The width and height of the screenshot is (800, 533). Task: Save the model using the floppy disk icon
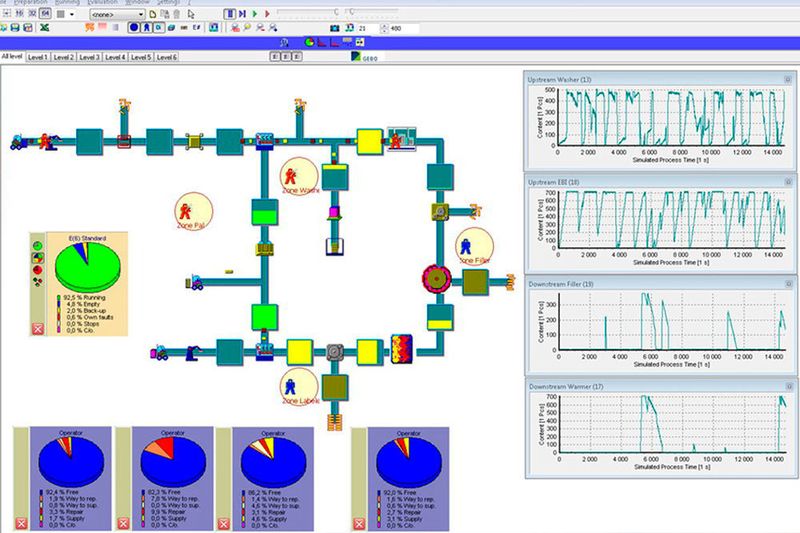[x=15, y=28]
